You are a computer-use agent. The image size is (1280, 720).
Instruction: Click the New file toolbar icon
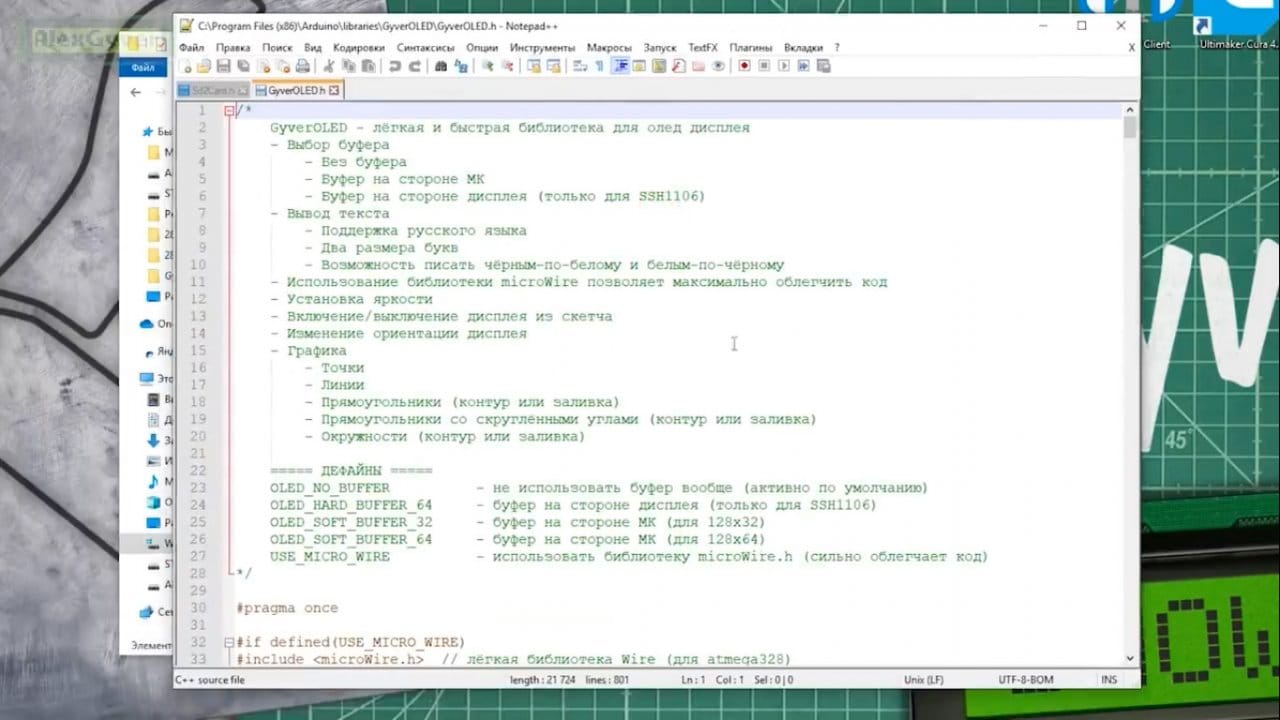(186, 66)
